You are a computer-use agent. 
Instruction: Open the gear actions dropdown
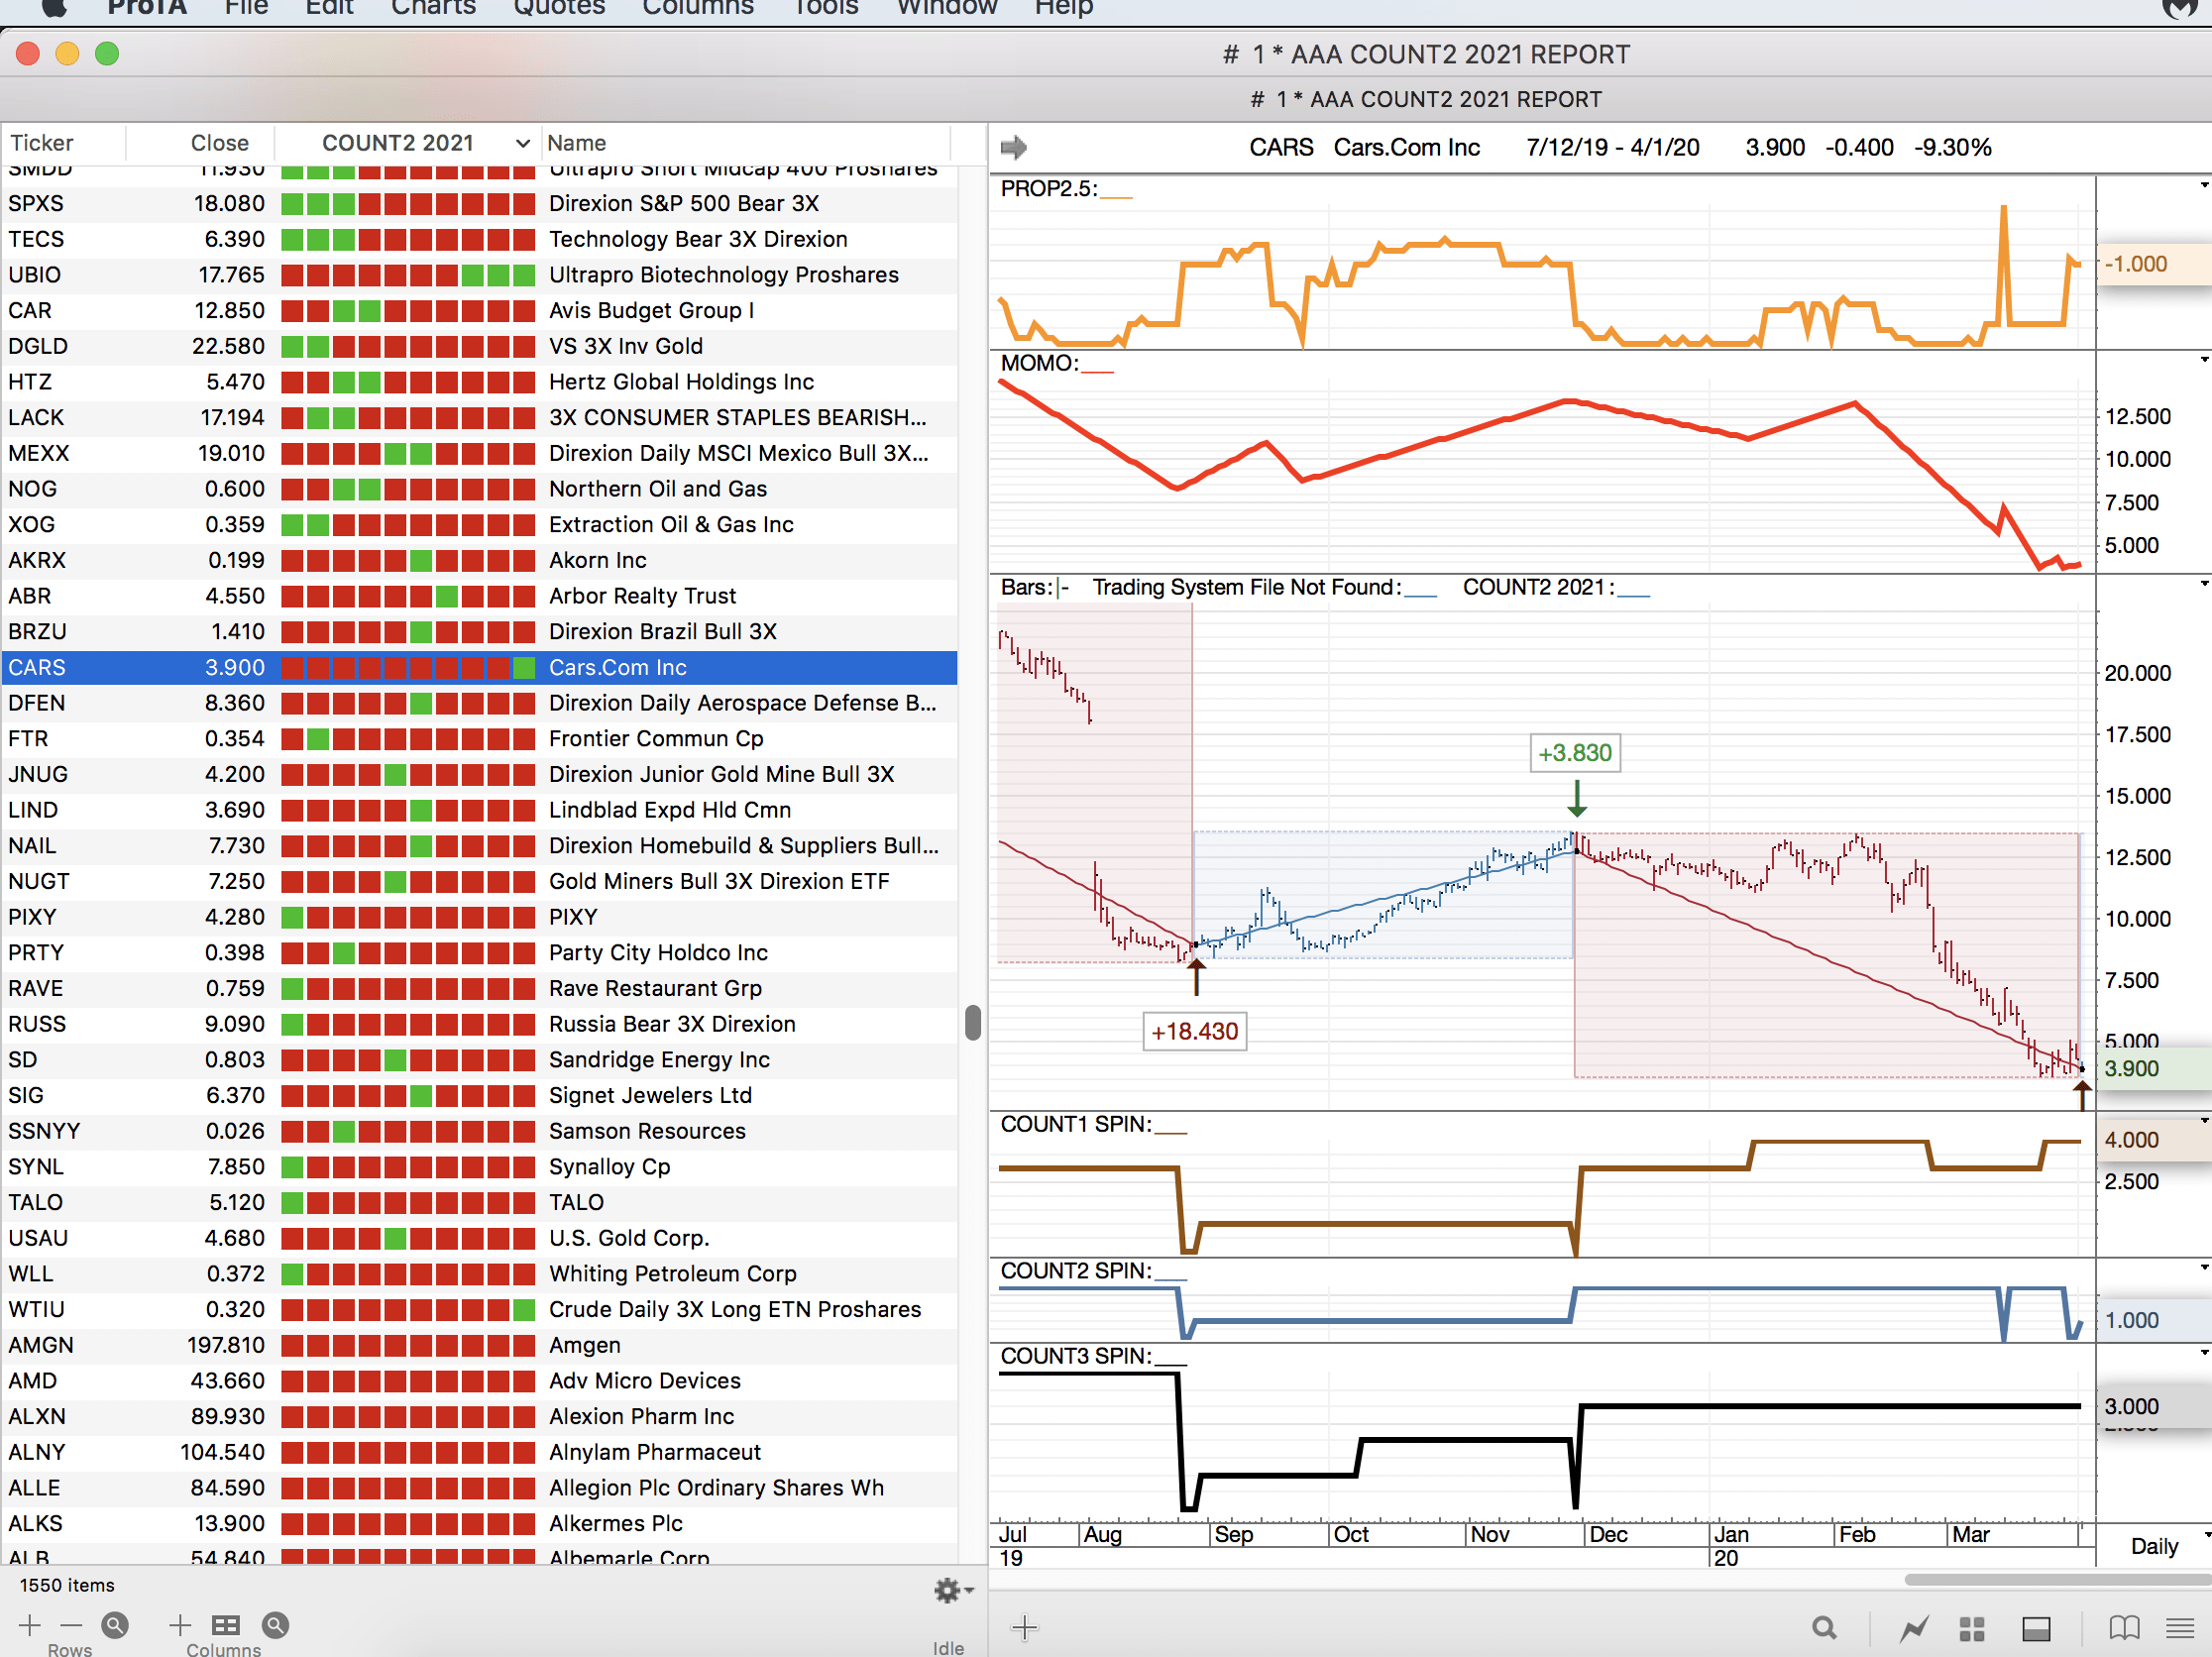[x=952, y=1590]
